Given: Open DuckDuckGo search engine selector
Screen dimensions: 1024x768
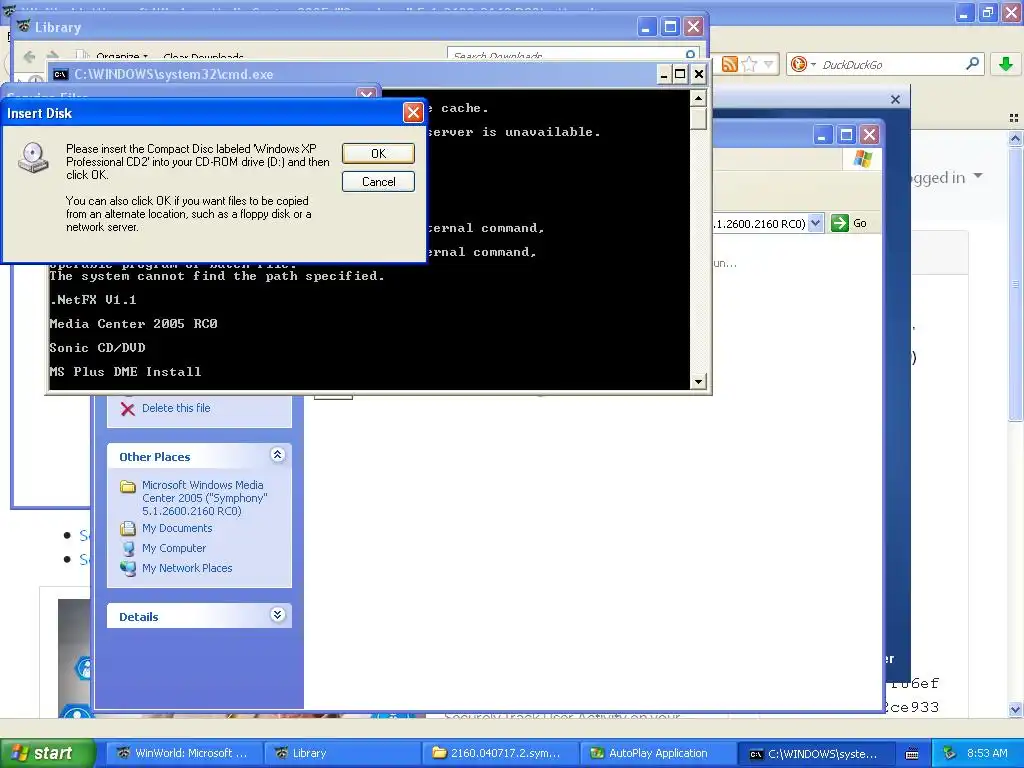Looking at the screenshot, I should coord(803,64).
